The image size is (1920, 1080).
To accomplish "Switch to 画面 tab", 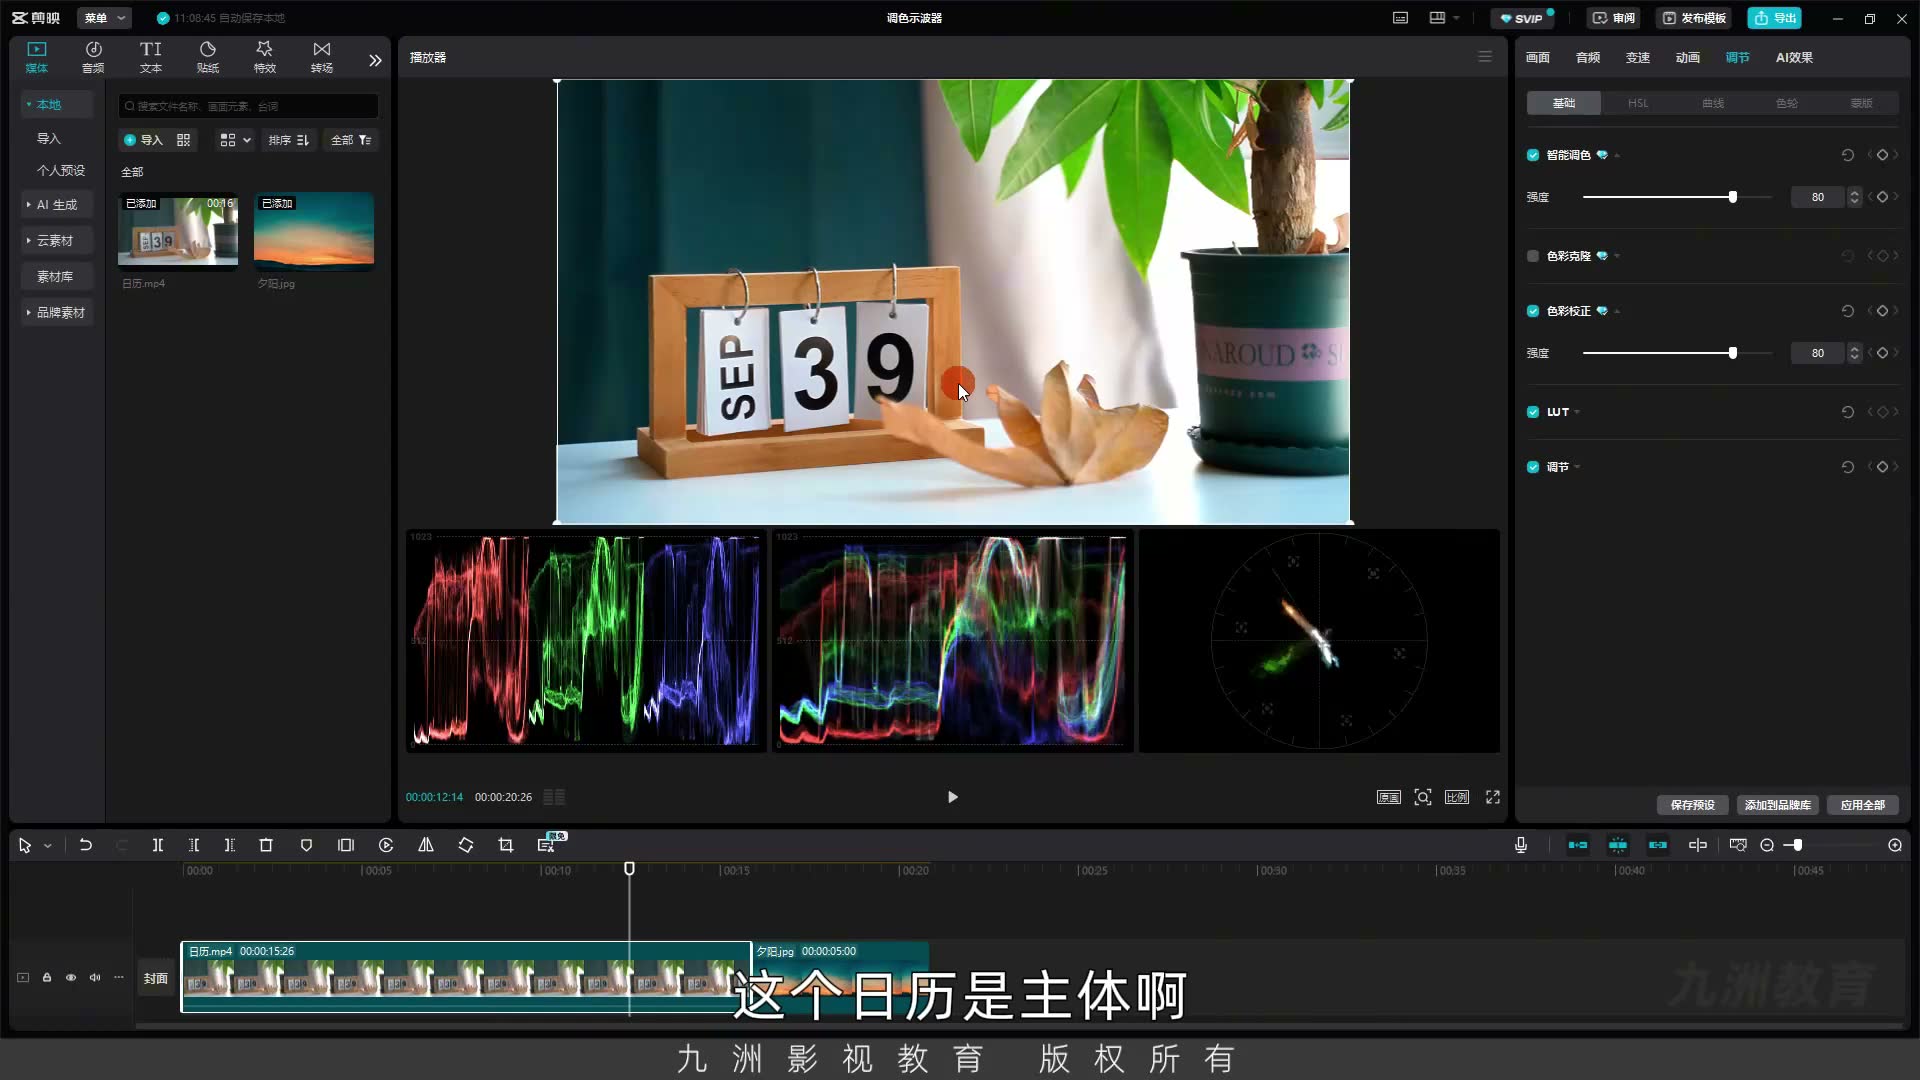I will pyautogui.click(x=1538, y=58).
